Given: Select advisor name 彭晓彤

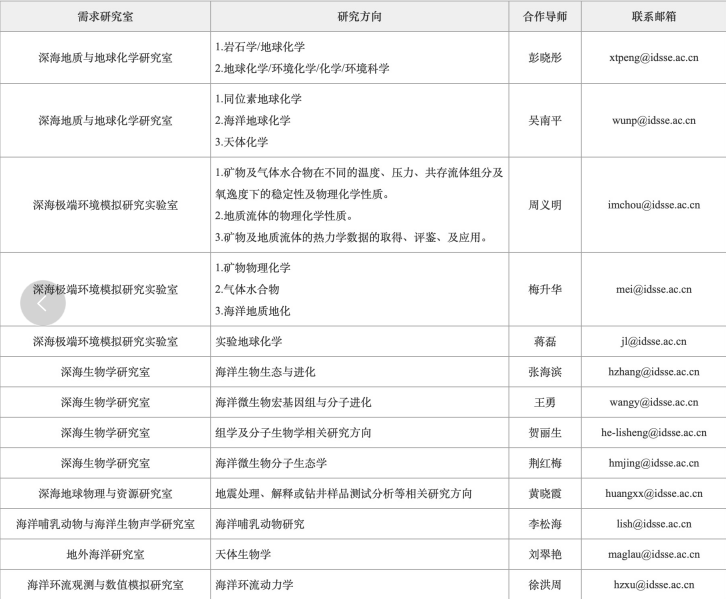Looking at the screenshot, I should (545, 58).
